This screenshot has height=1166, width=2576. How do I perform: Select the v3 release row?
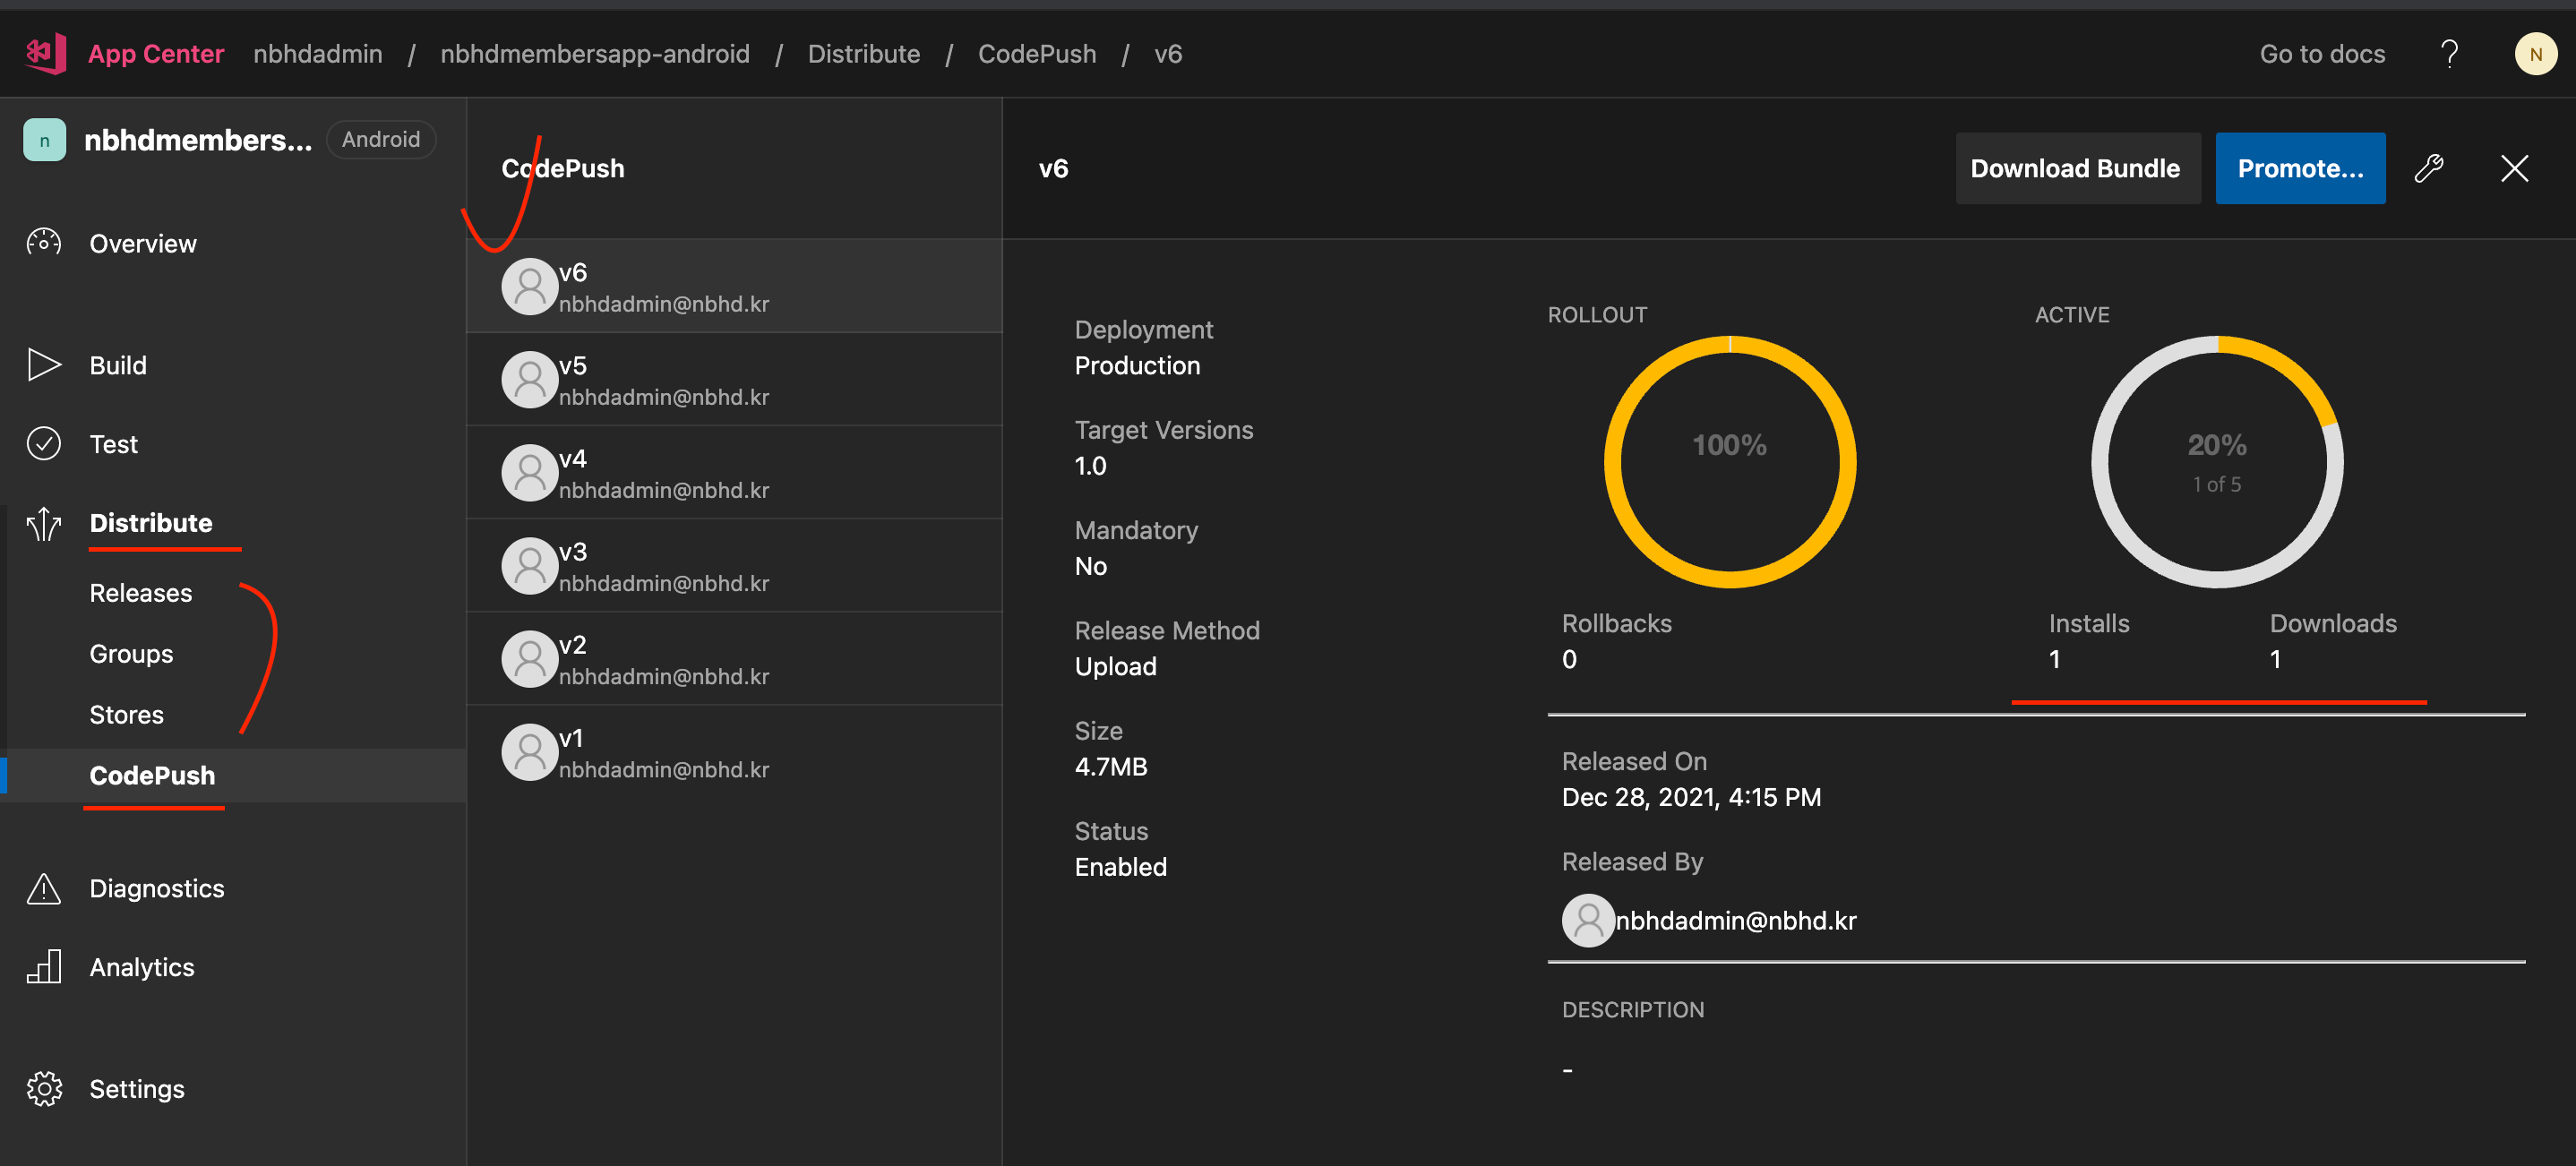pos(734,565)
